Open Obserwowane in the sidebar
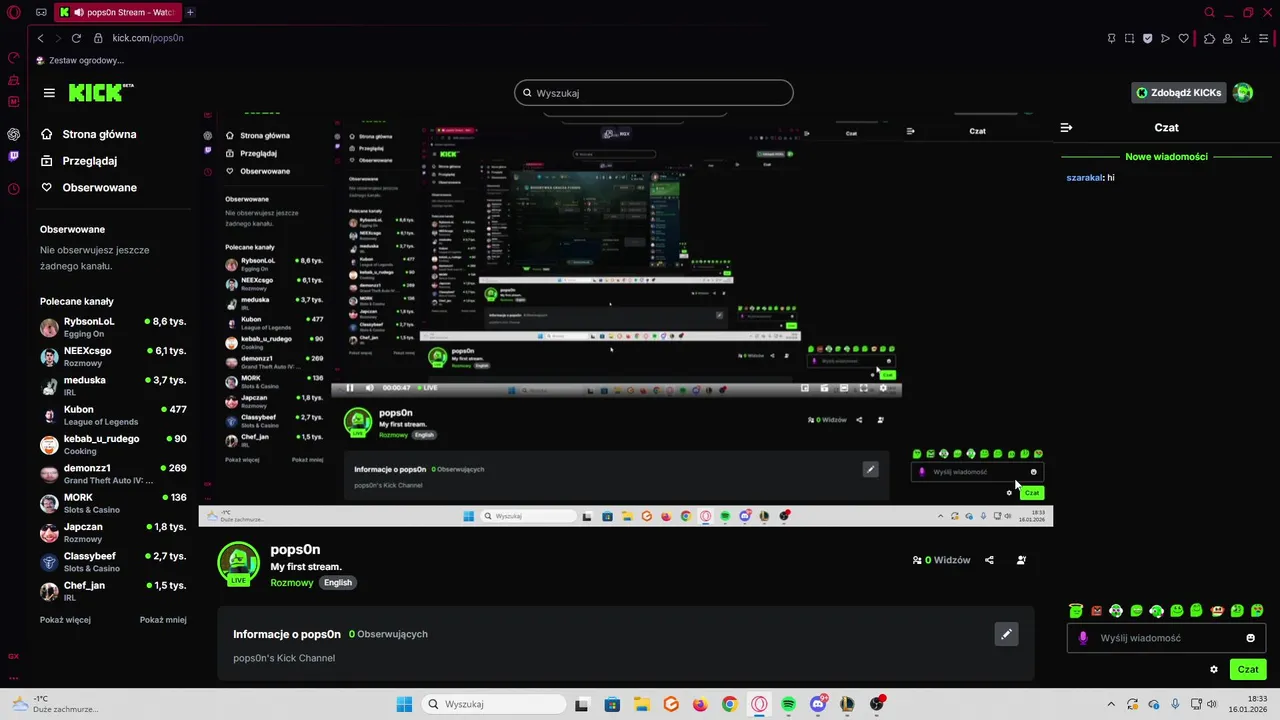 tap(88, 188)
